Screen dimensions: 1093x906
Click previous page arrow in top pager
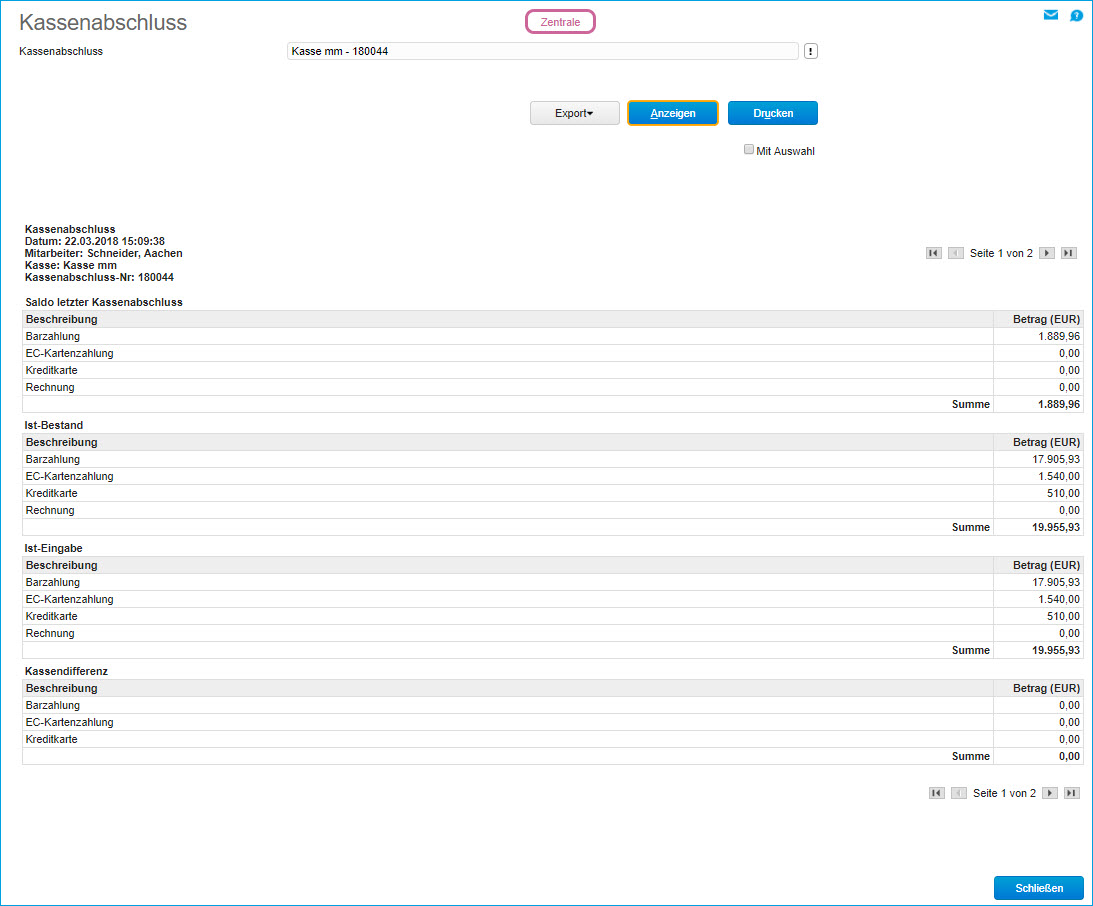tap(955, 253)
